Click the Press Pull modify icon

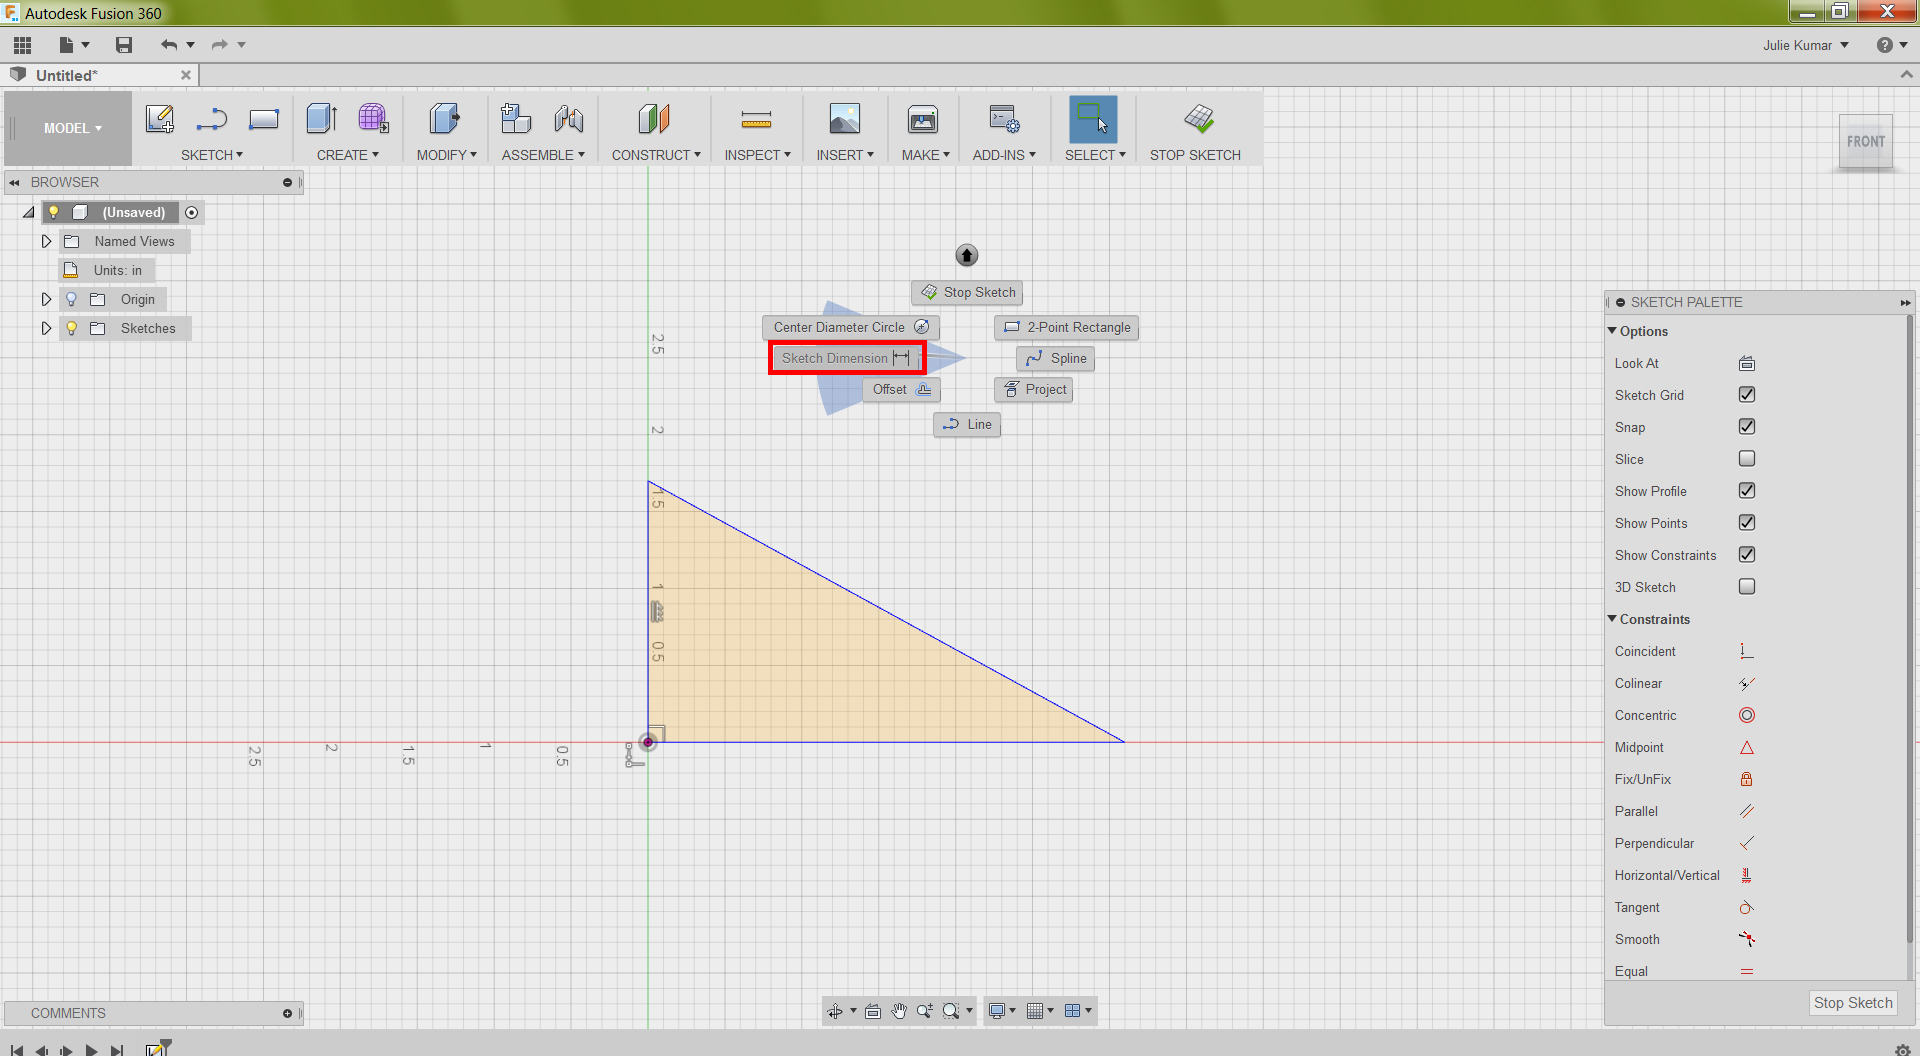coord(445,119)
